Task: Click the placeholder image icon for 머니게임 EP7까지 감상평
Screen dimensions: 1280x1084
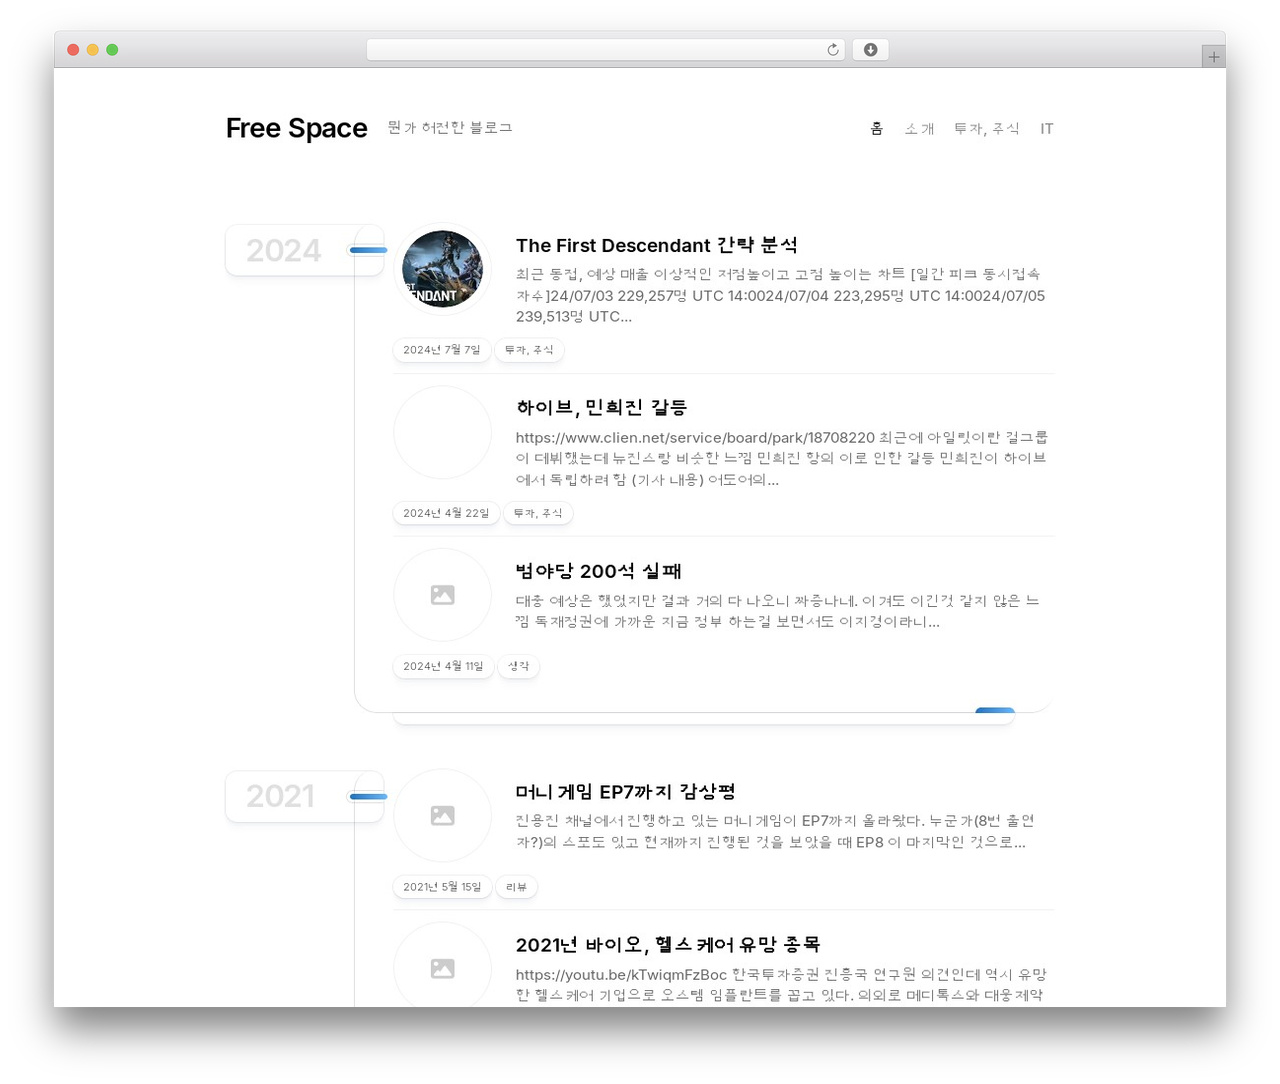Action: click(442, 816)
